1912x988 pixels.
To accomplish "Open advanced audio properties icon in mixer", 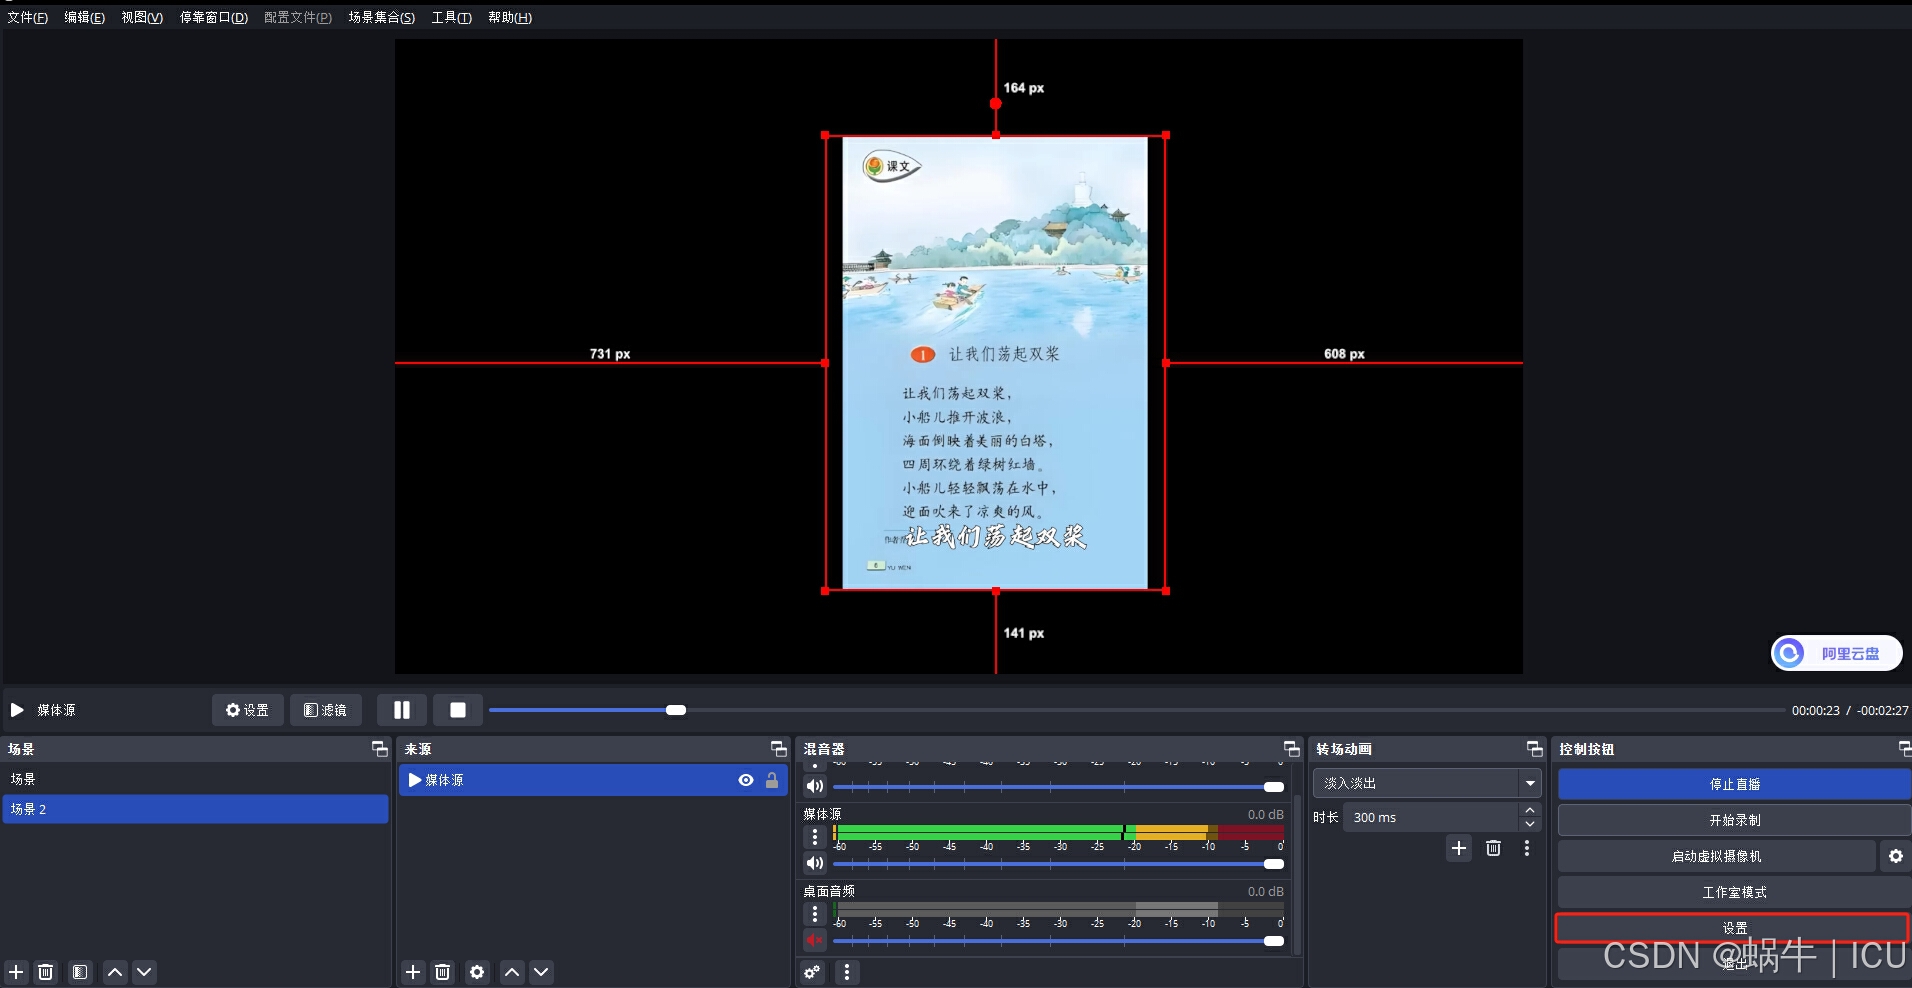I will pos(812,971).
